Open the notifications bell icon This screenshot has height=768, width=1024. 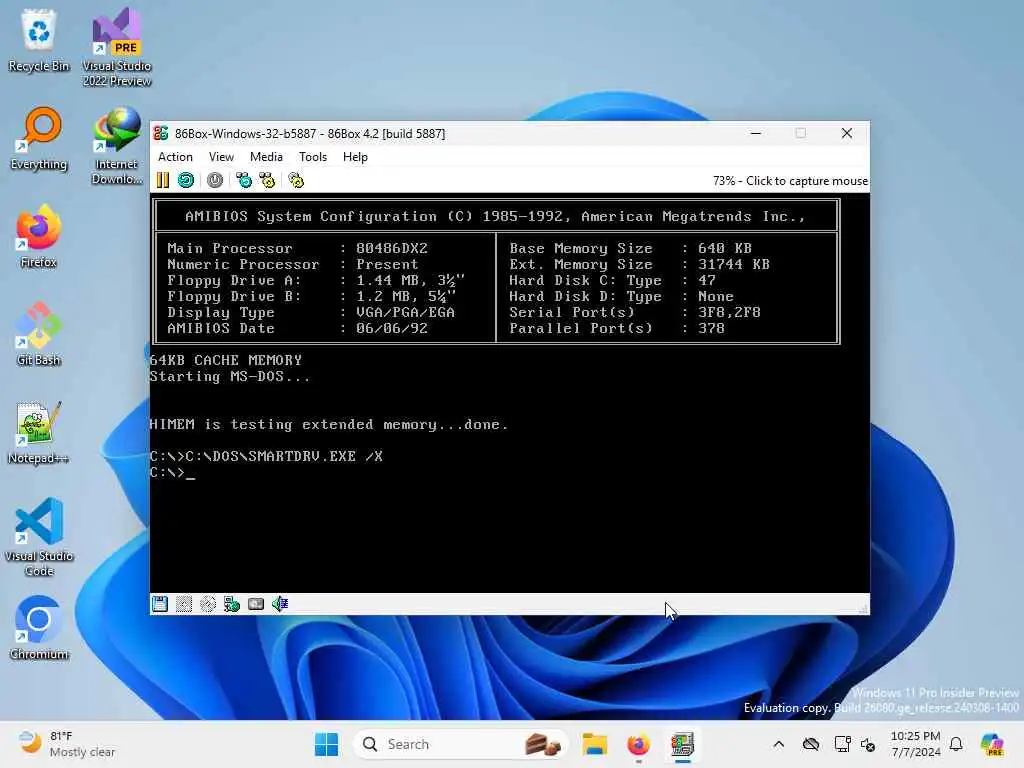tap(956, 744)
